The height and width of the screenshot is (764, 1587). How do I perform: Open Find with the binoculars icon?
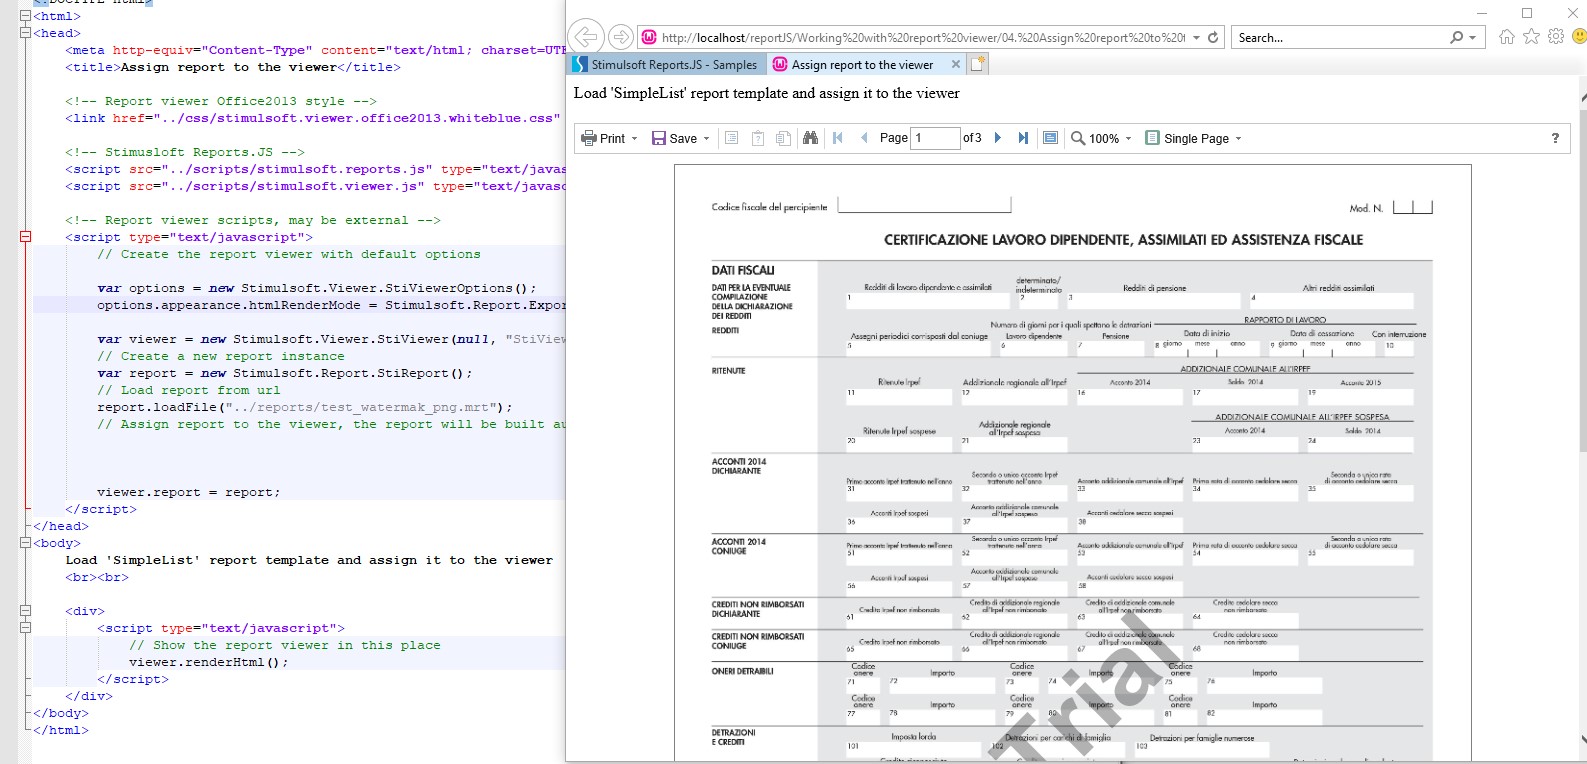(810, 138)
